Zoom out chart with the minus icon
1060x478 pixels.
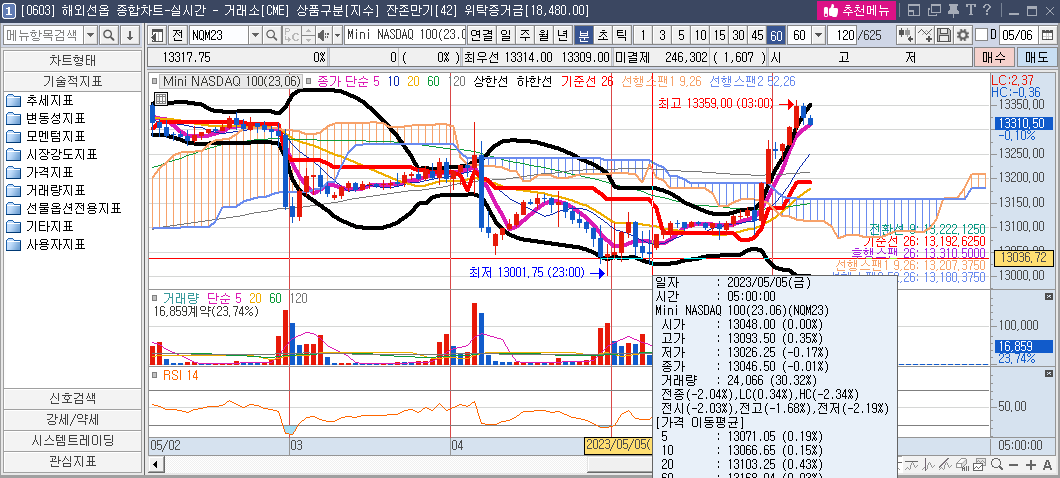[x=1013, y=464]
